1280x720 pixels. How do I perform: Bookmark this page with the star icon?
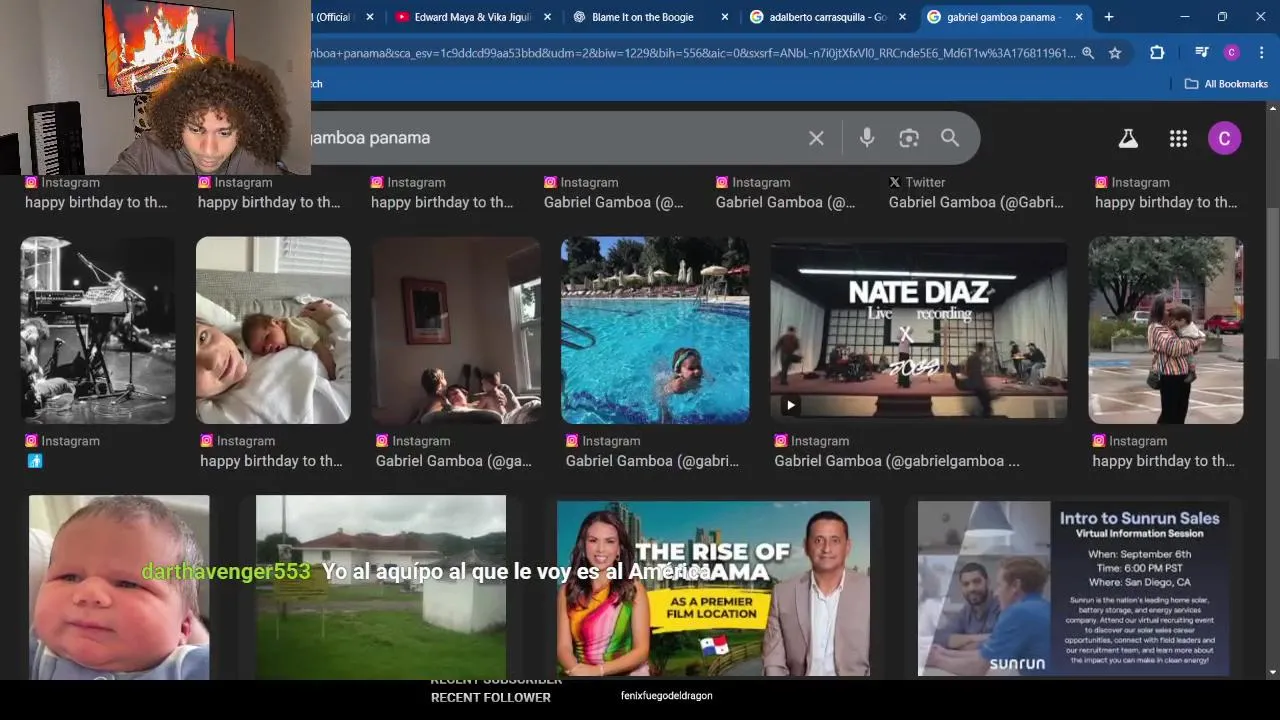[x=1115, y=53]
